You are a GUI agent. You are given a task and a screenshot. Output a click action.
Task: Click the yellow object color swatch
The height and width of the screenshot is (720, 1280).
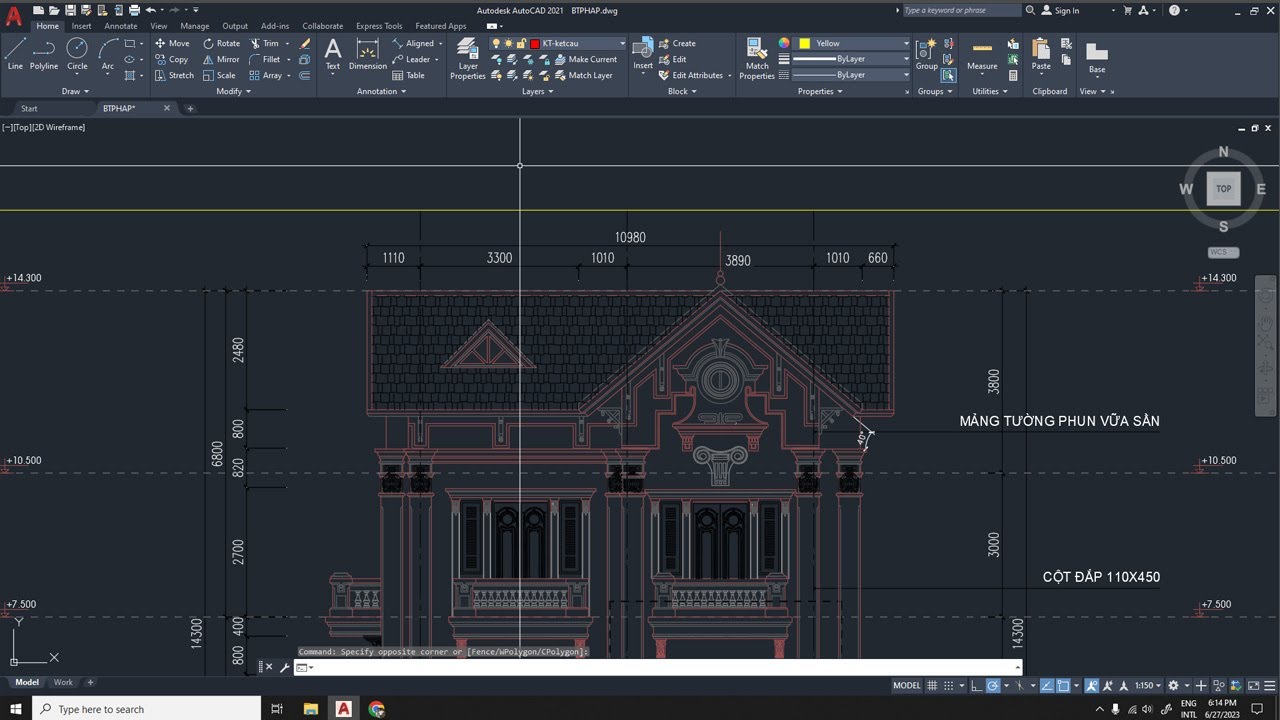pos(804,43)
